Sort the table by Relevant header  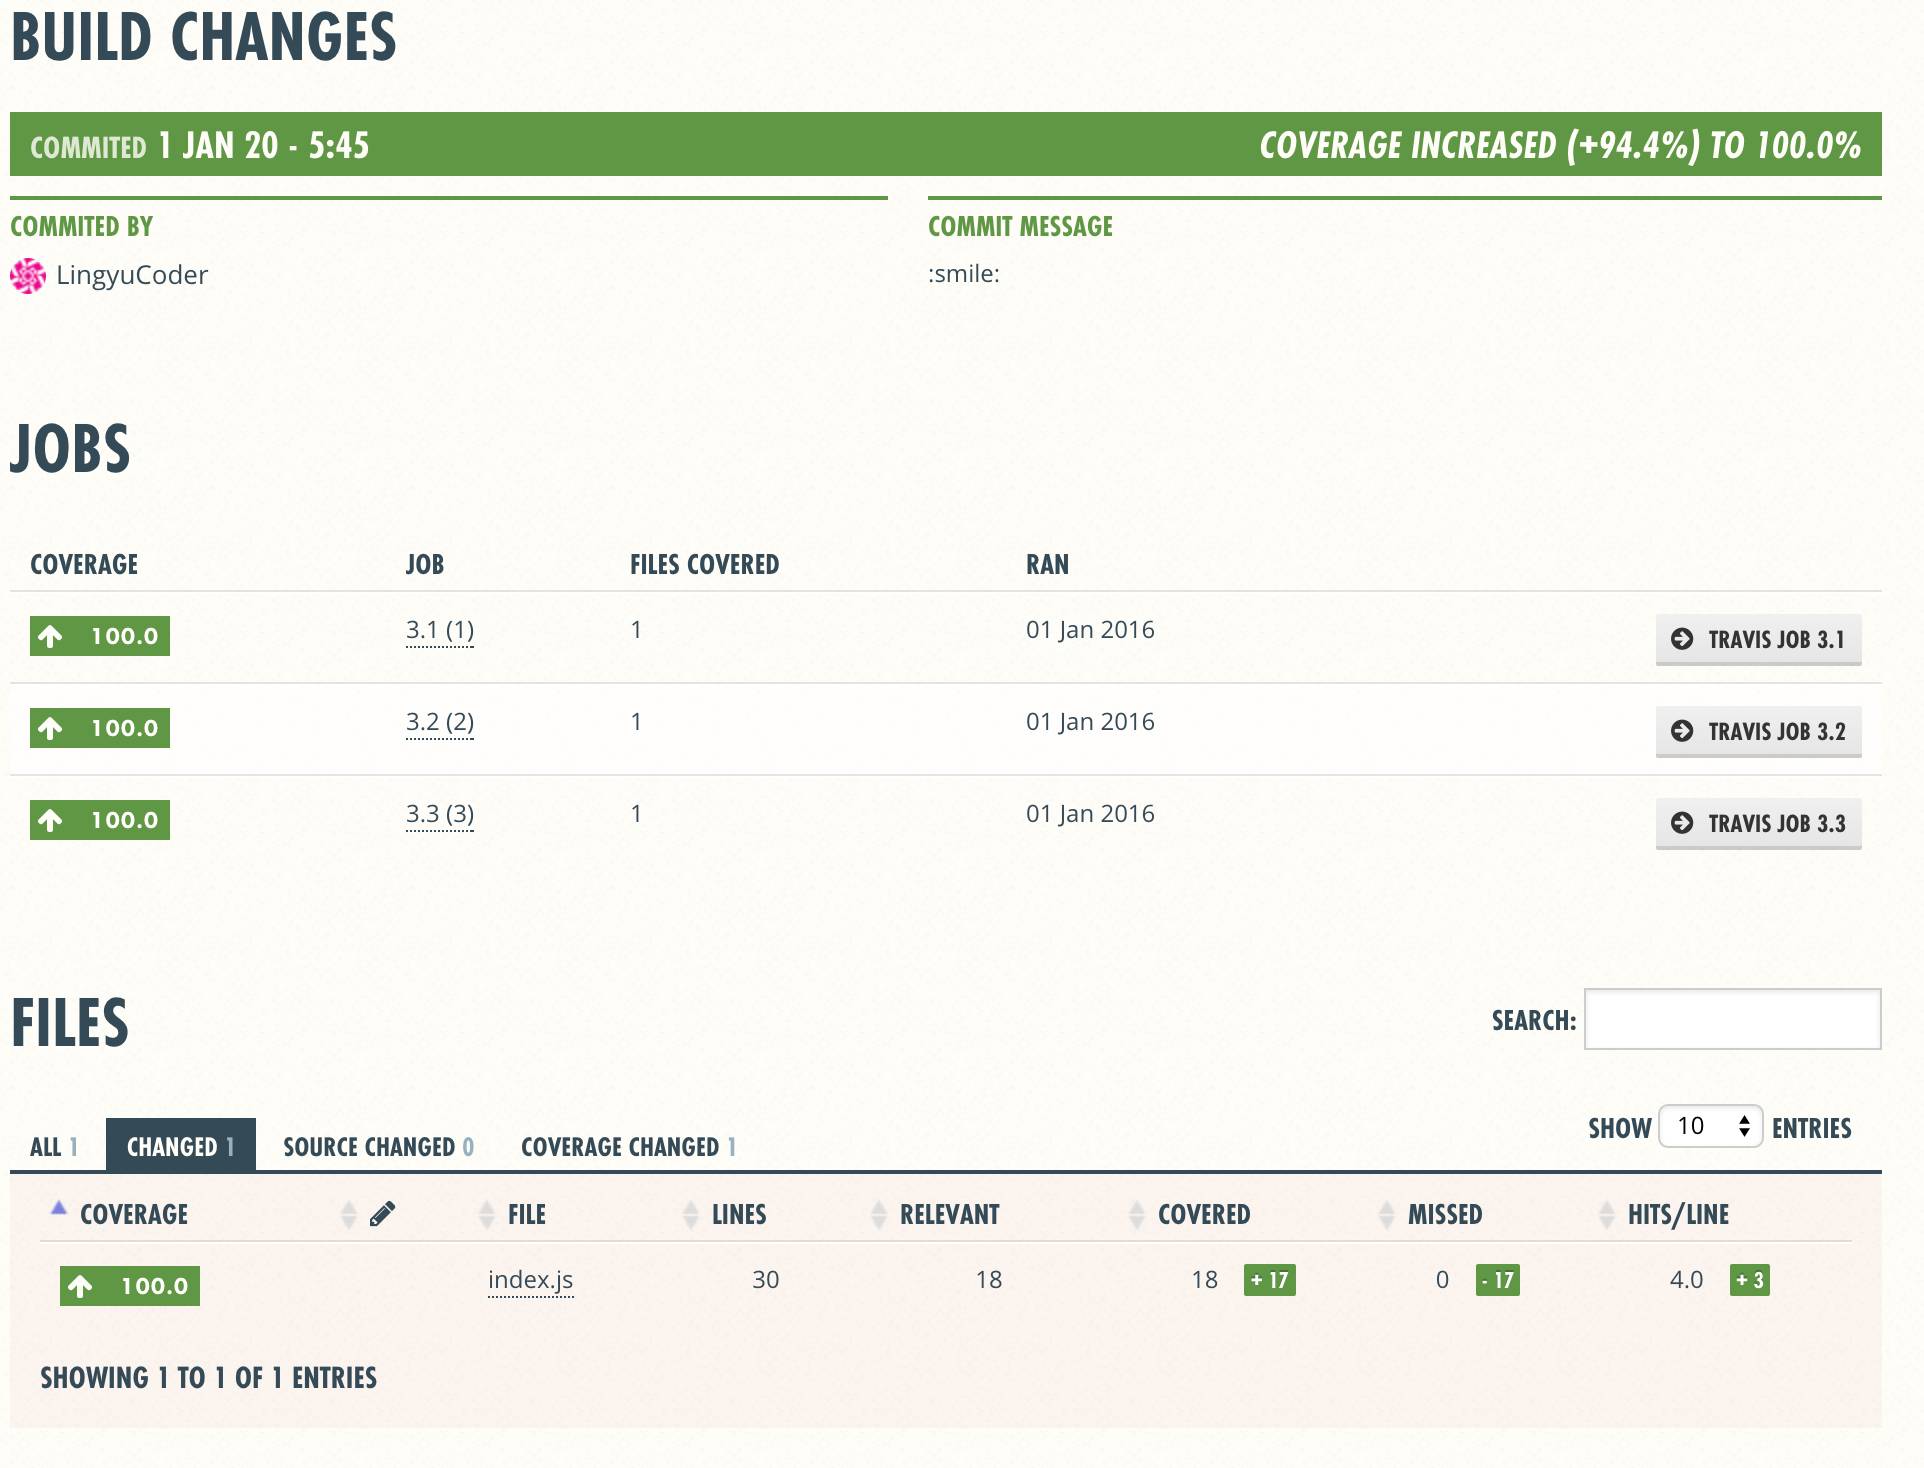click(x=948, y=1214)
